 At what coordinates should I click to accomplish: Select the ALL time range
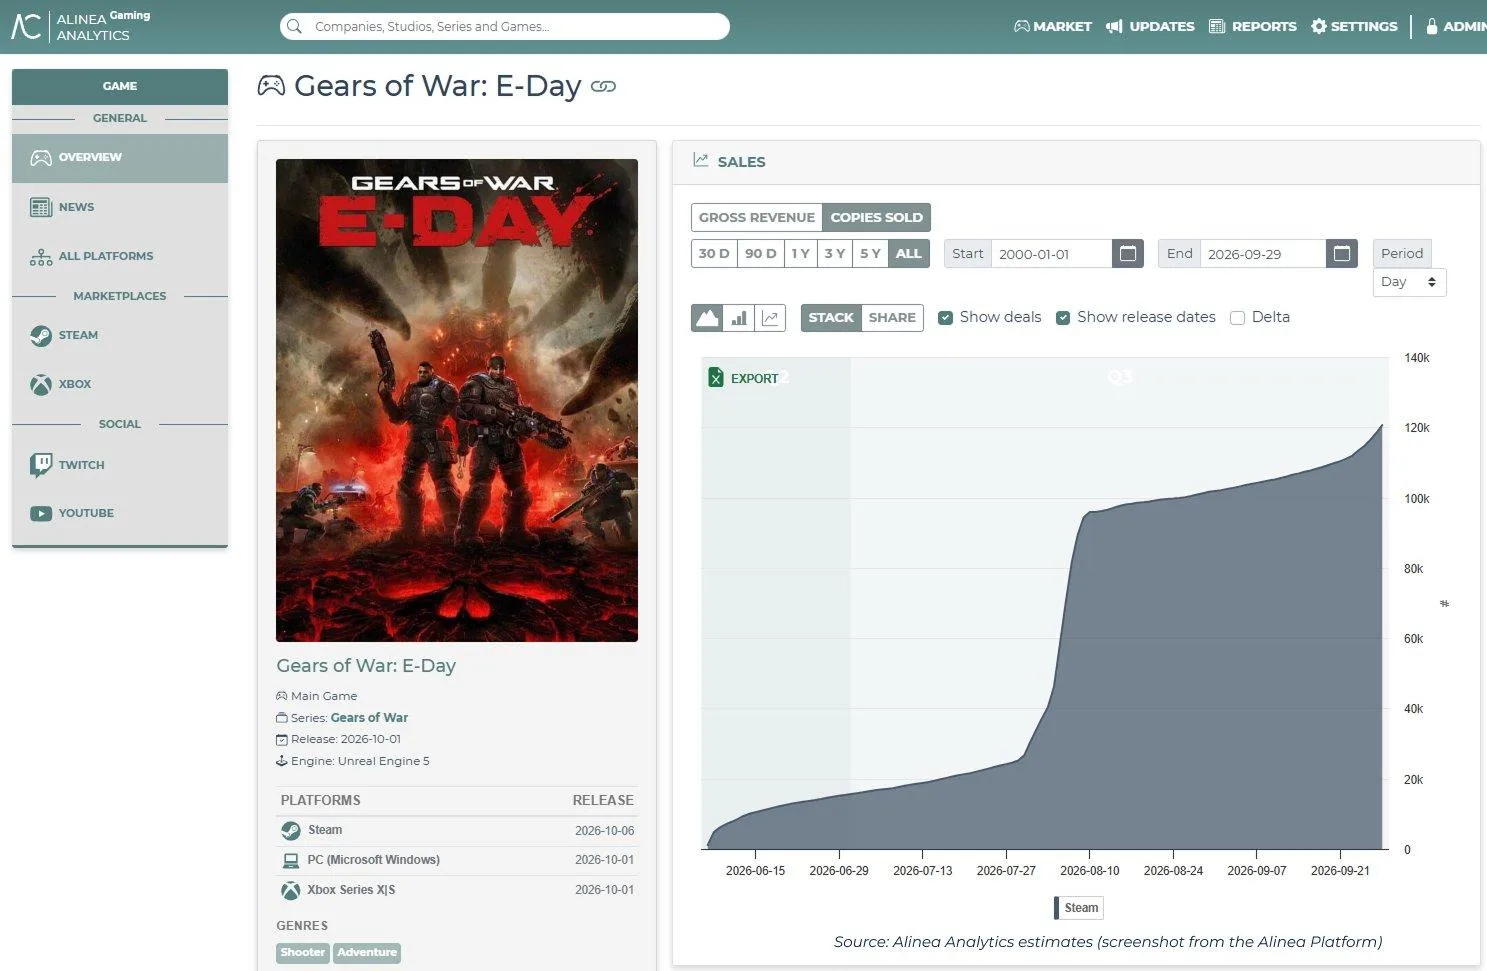click(x=909, y=253)
